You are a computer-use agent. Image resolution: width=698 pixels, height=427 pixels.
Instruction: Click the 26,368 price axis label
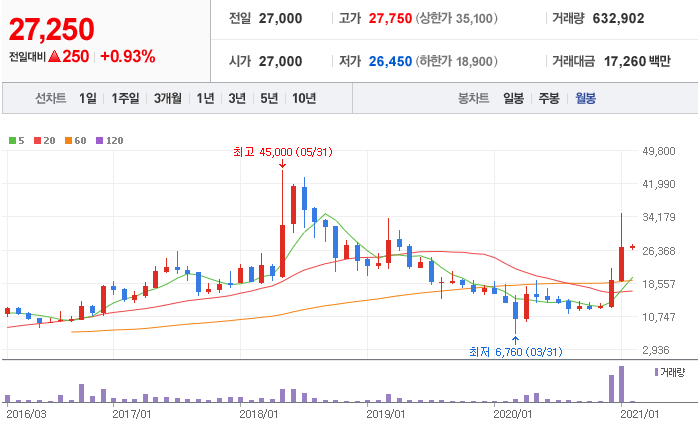pos(659,251)
